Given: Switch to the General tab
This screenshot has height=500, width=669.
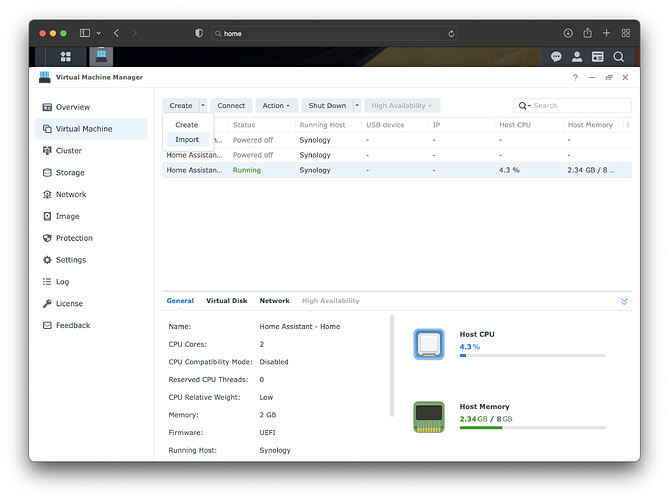Looking at the screenshot, I should coord(180,301).
